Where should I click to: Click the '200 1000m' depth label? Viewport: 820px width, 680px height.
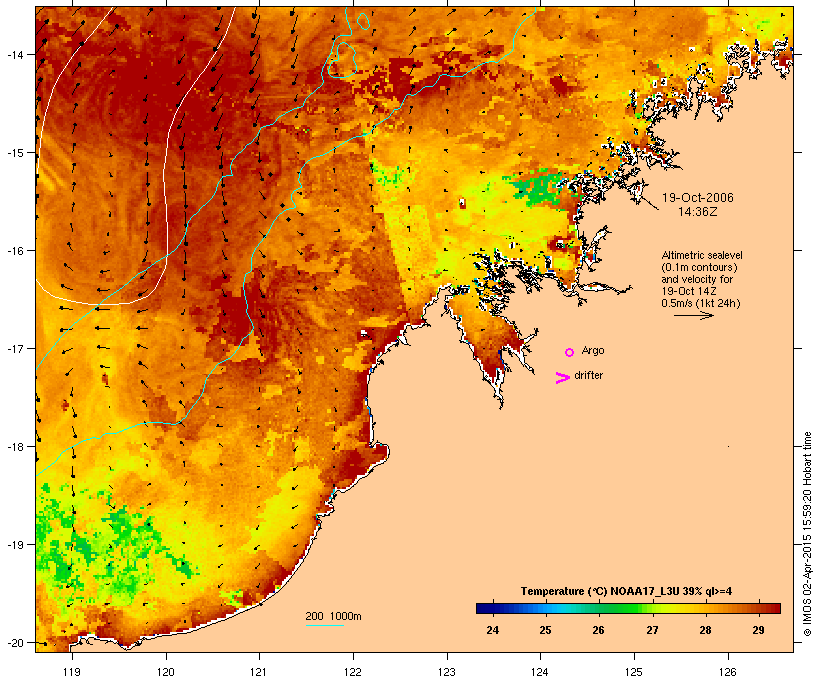(x=333, y=616)
